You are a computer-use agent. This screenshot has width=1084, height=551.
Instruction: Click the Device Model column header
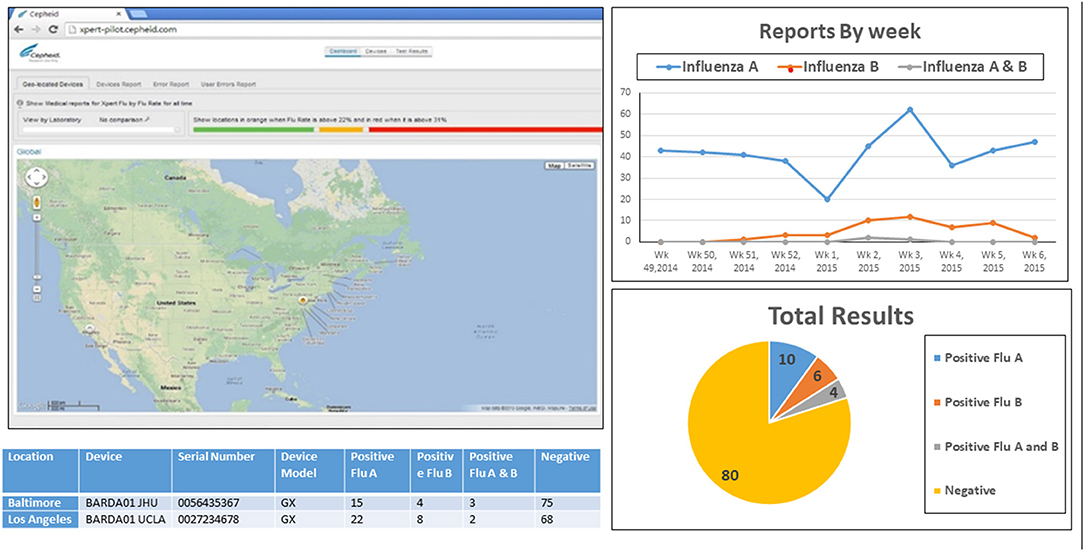click(x=310, y=471)
